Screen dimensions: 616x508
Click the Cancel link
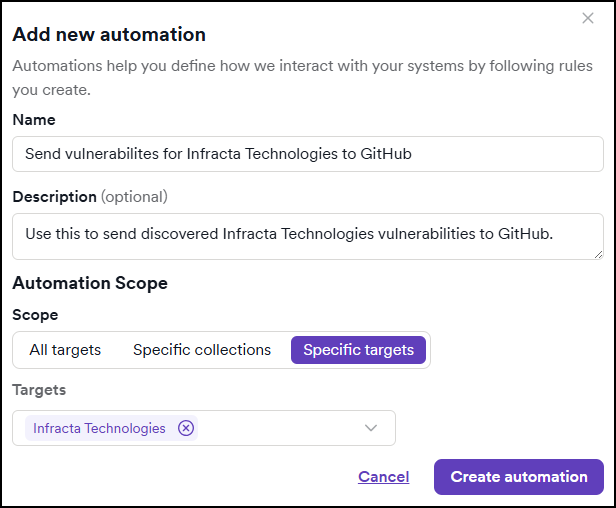383,477
